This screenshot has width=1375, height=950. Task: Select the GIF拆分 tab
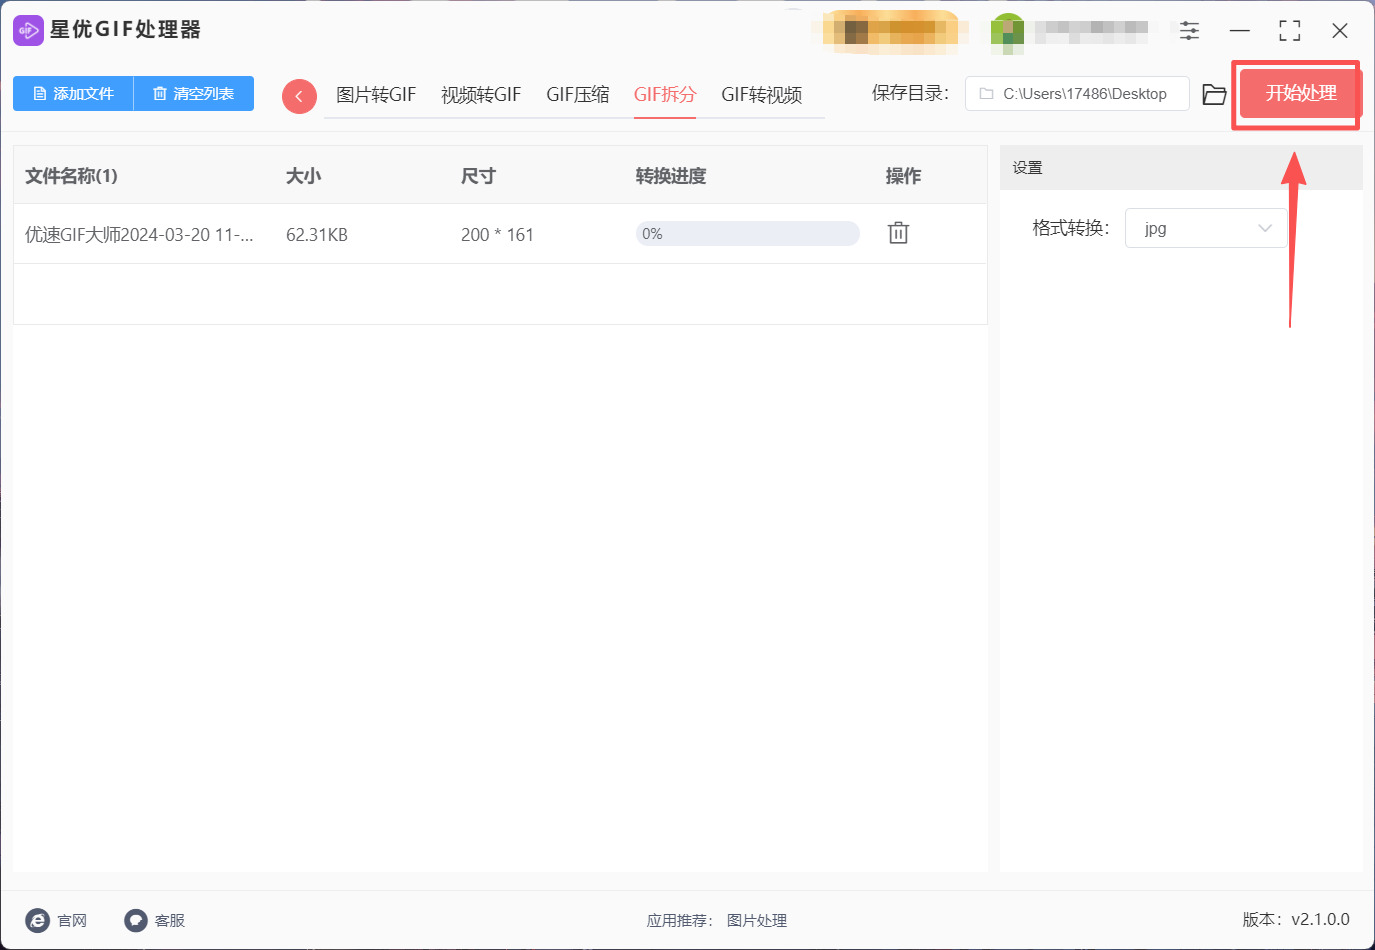coord(665,95)
